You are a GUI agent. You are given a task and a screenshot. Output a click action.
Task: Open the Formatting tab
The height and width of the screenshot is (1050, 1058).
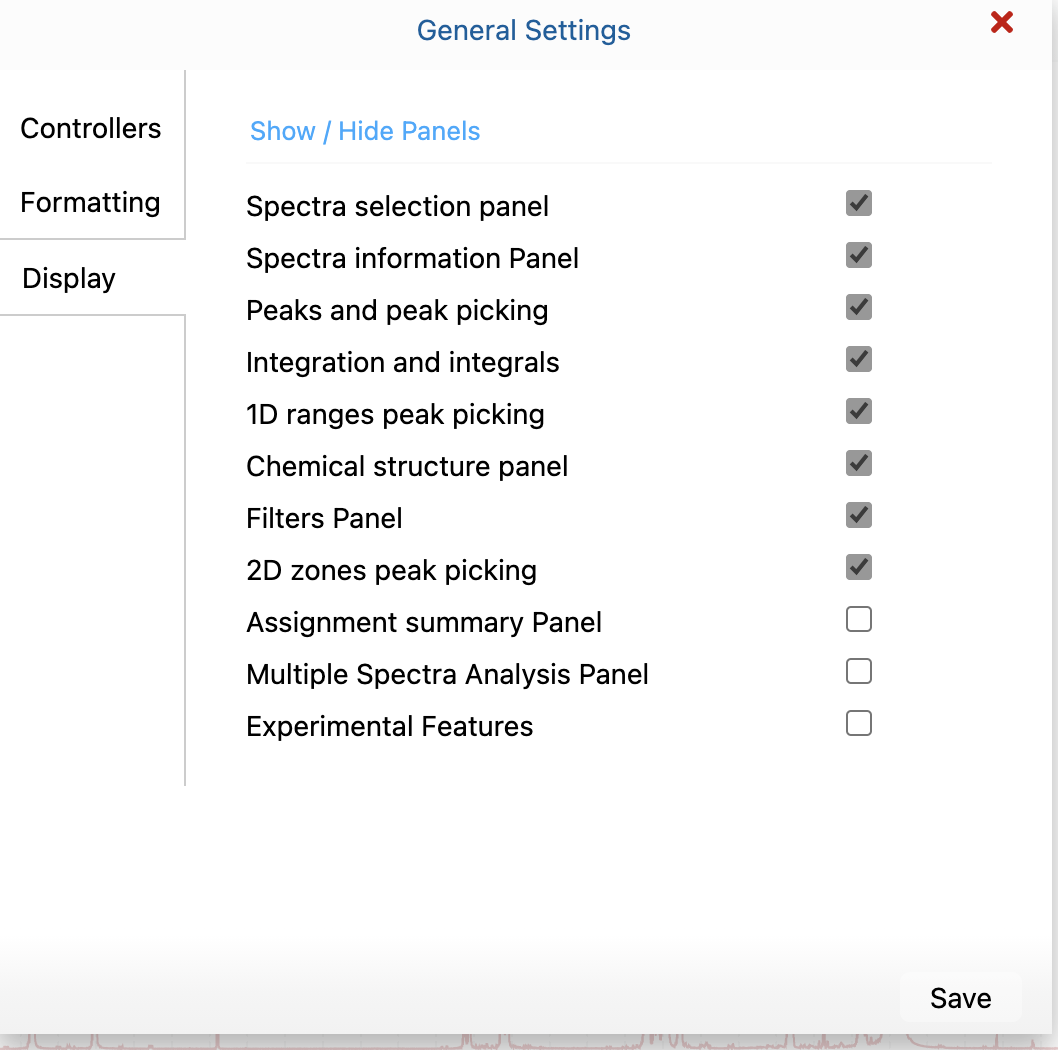click(90, 202)
